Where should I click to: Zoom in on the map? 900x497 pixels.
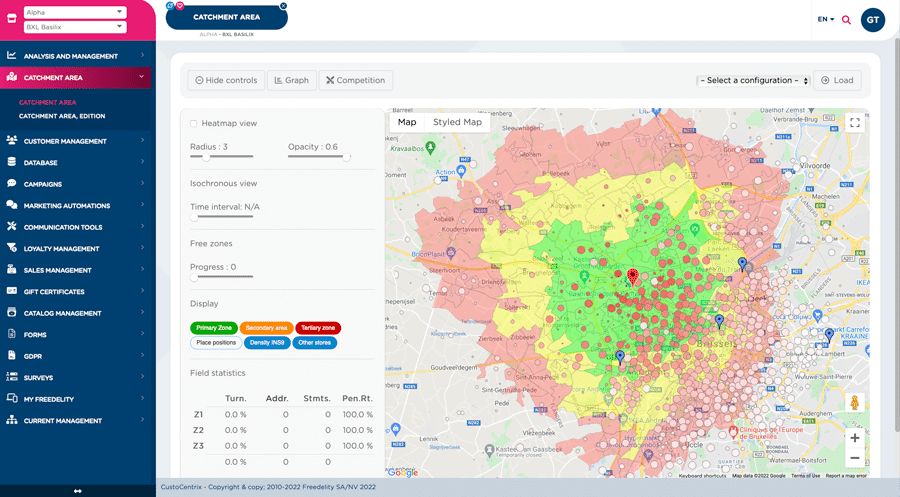(854, 438)
